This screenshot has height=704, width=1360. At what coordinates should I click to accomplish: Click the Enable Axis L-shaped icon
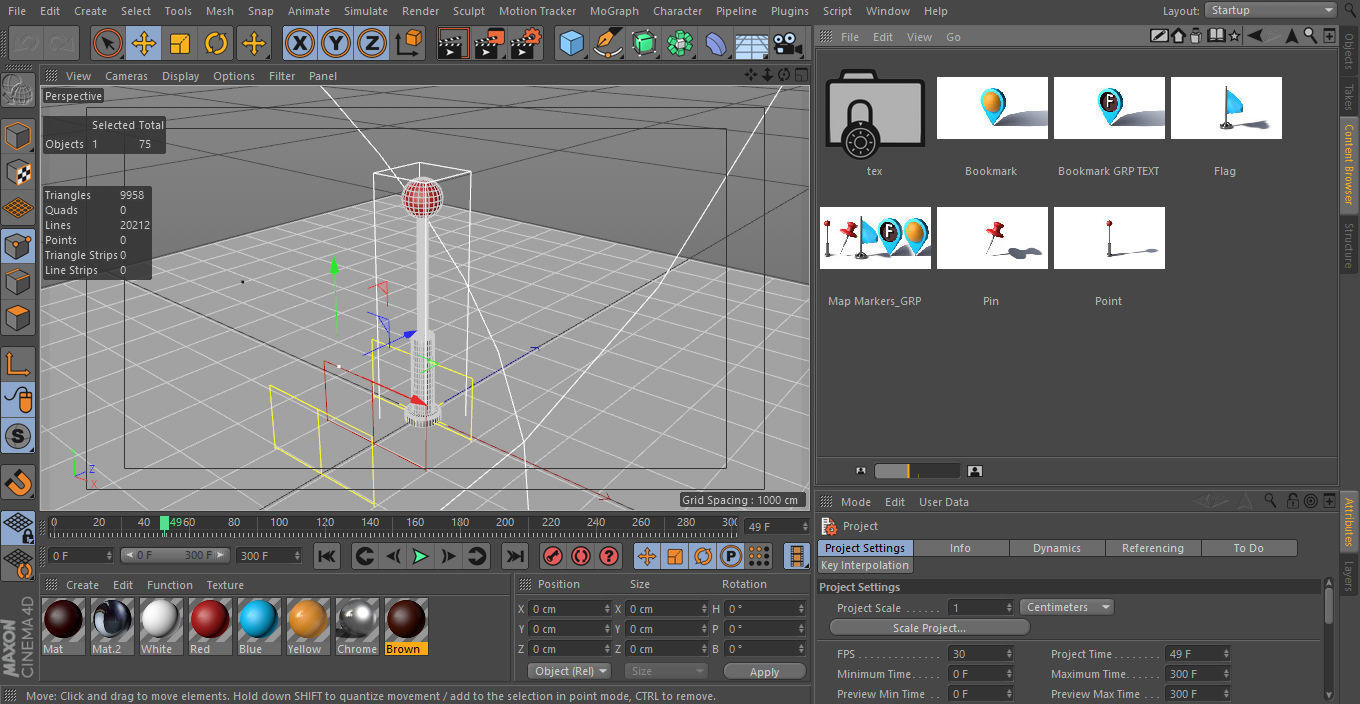pyautogui.click(x=18, y=364)
